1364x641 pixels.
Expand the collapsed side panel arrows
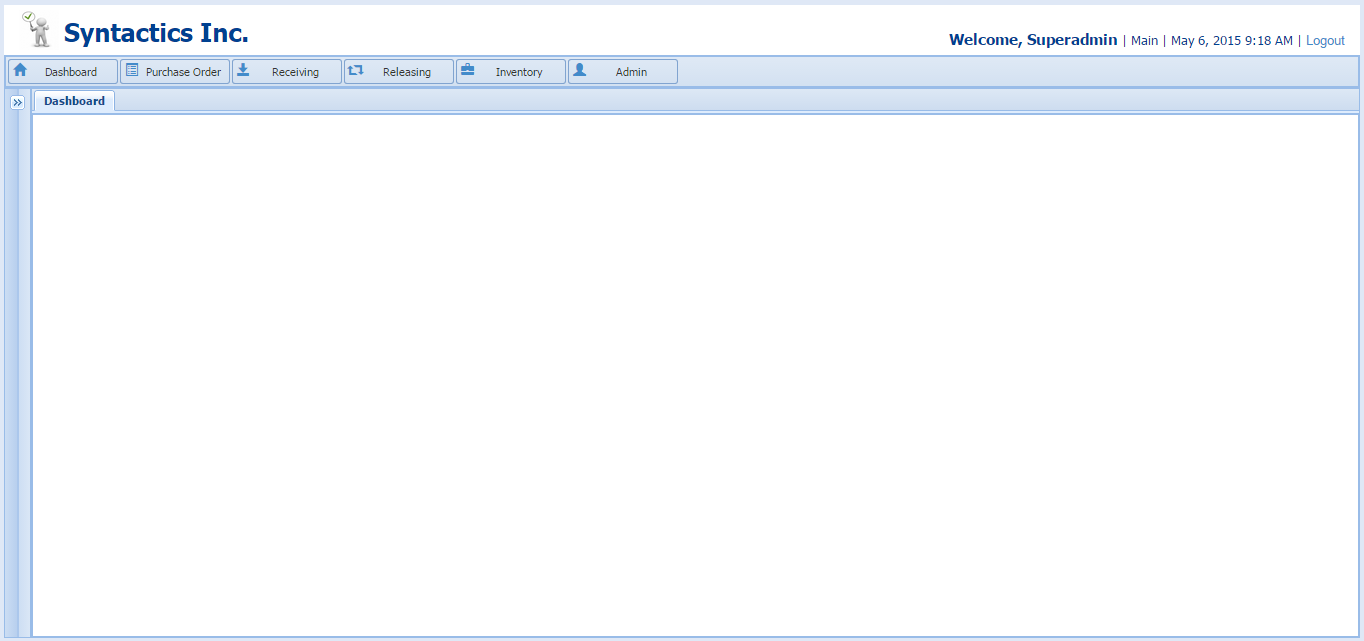point(17,103)
